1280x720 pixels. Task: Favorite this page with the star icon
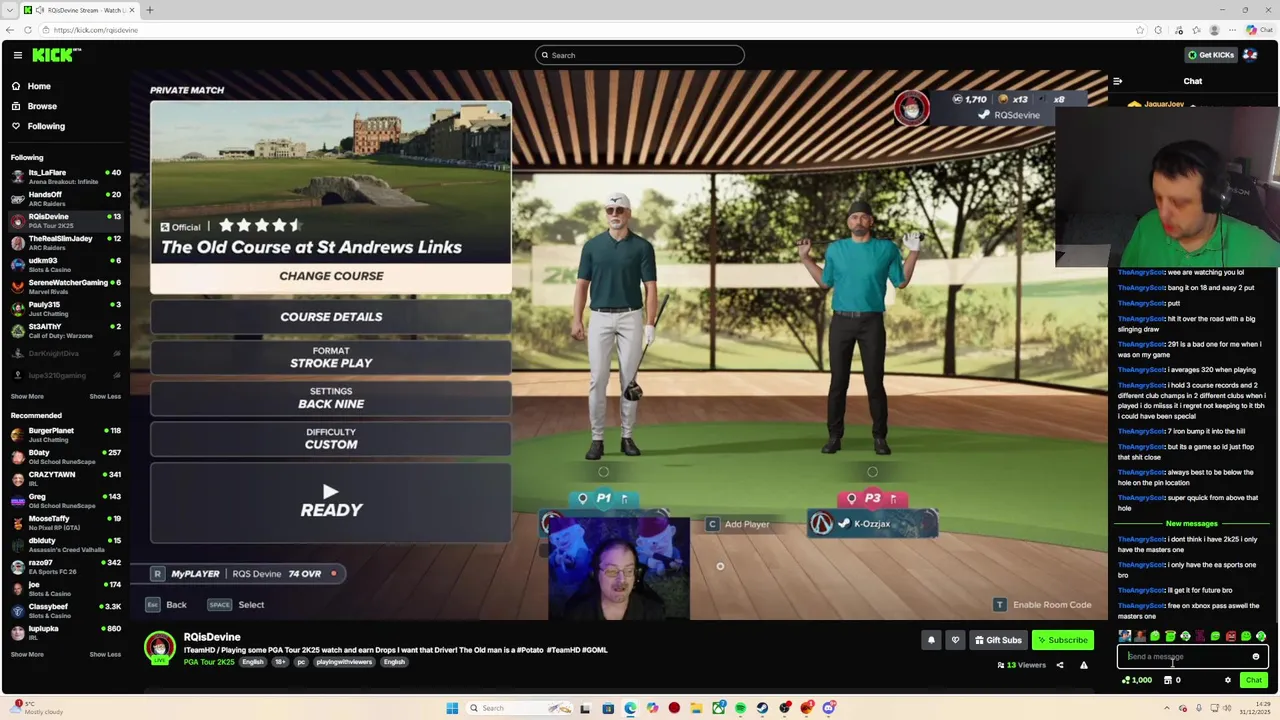tap(1140, 30)
